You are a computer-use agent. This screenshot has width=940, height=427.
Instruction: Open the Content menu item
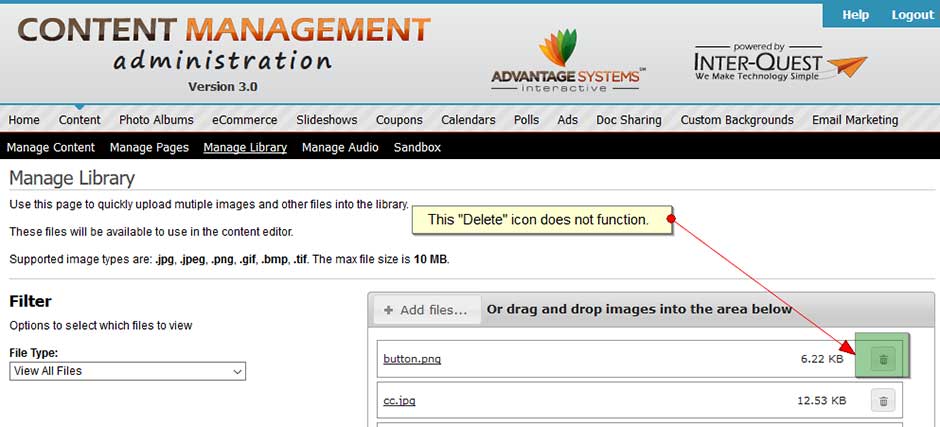80,120
